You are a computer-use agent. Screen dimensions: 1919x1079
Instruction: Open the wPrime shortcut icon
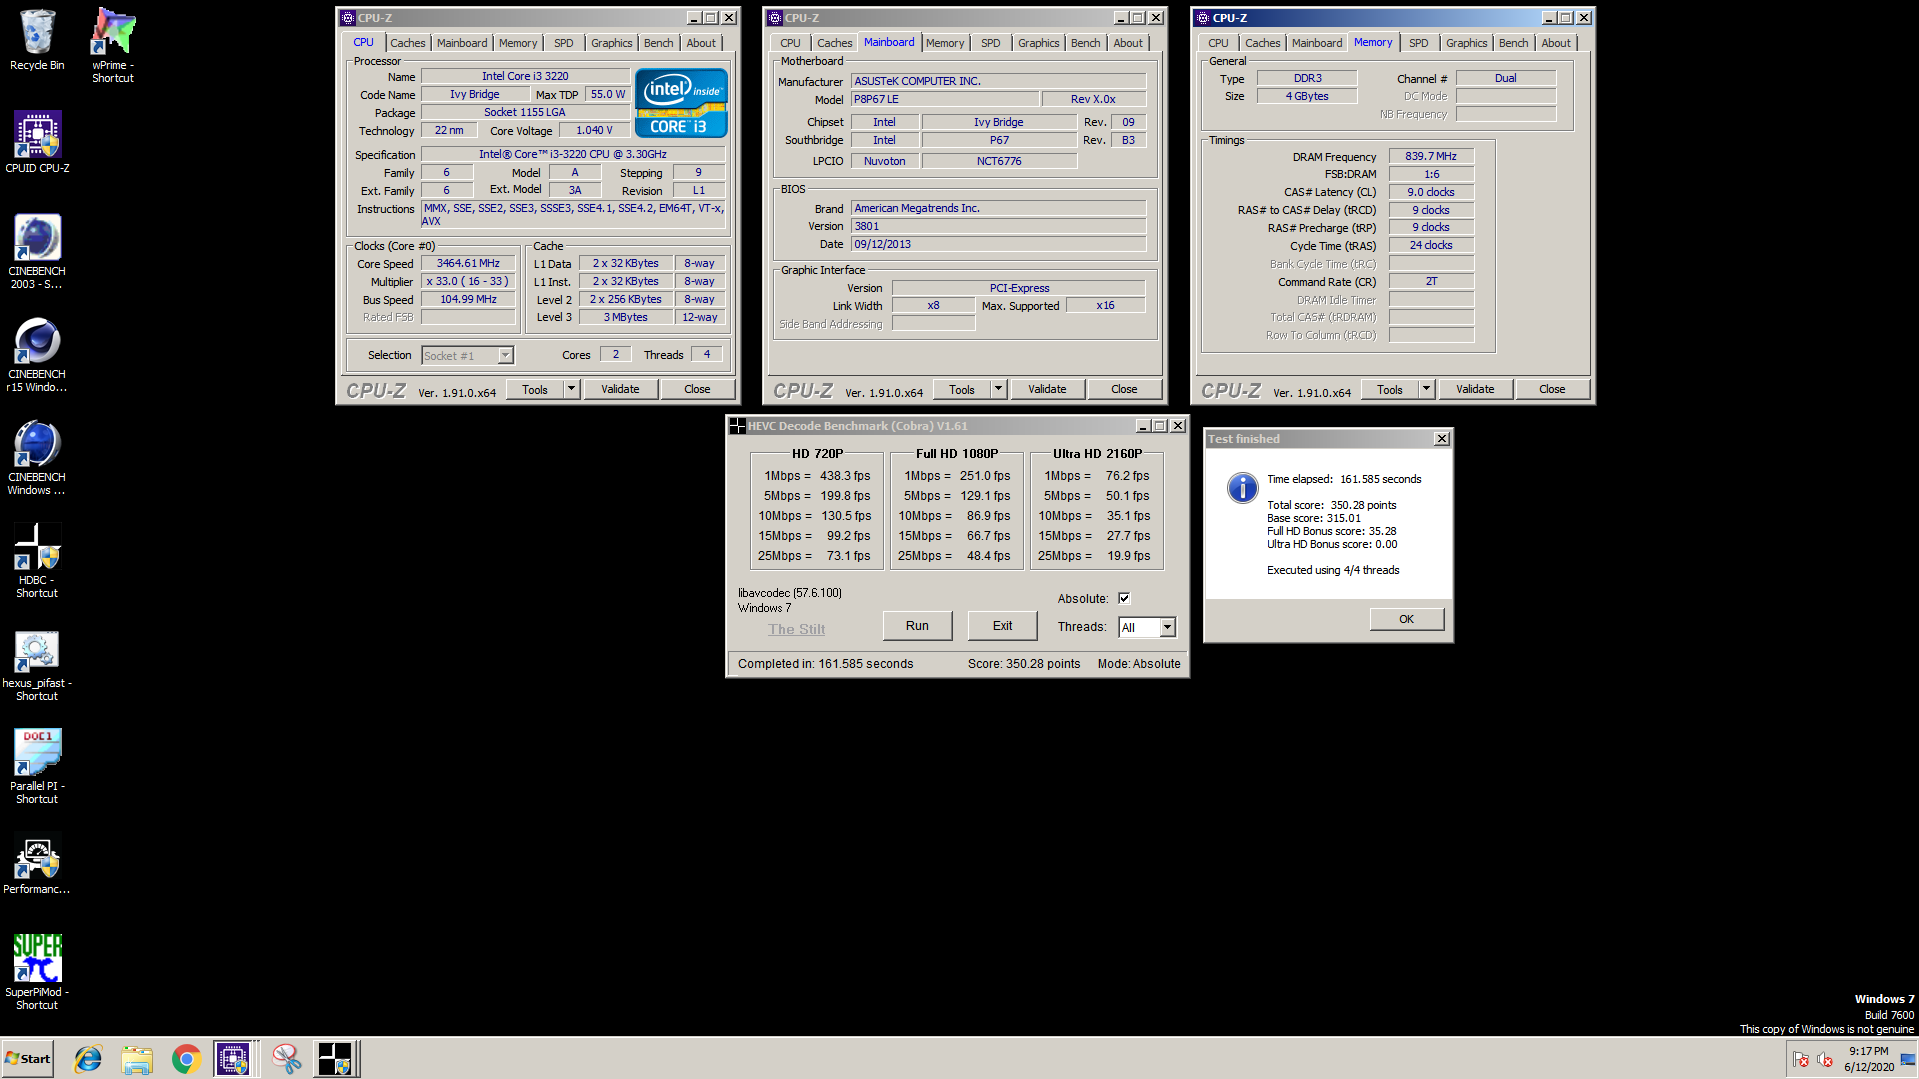pos(113,45)
